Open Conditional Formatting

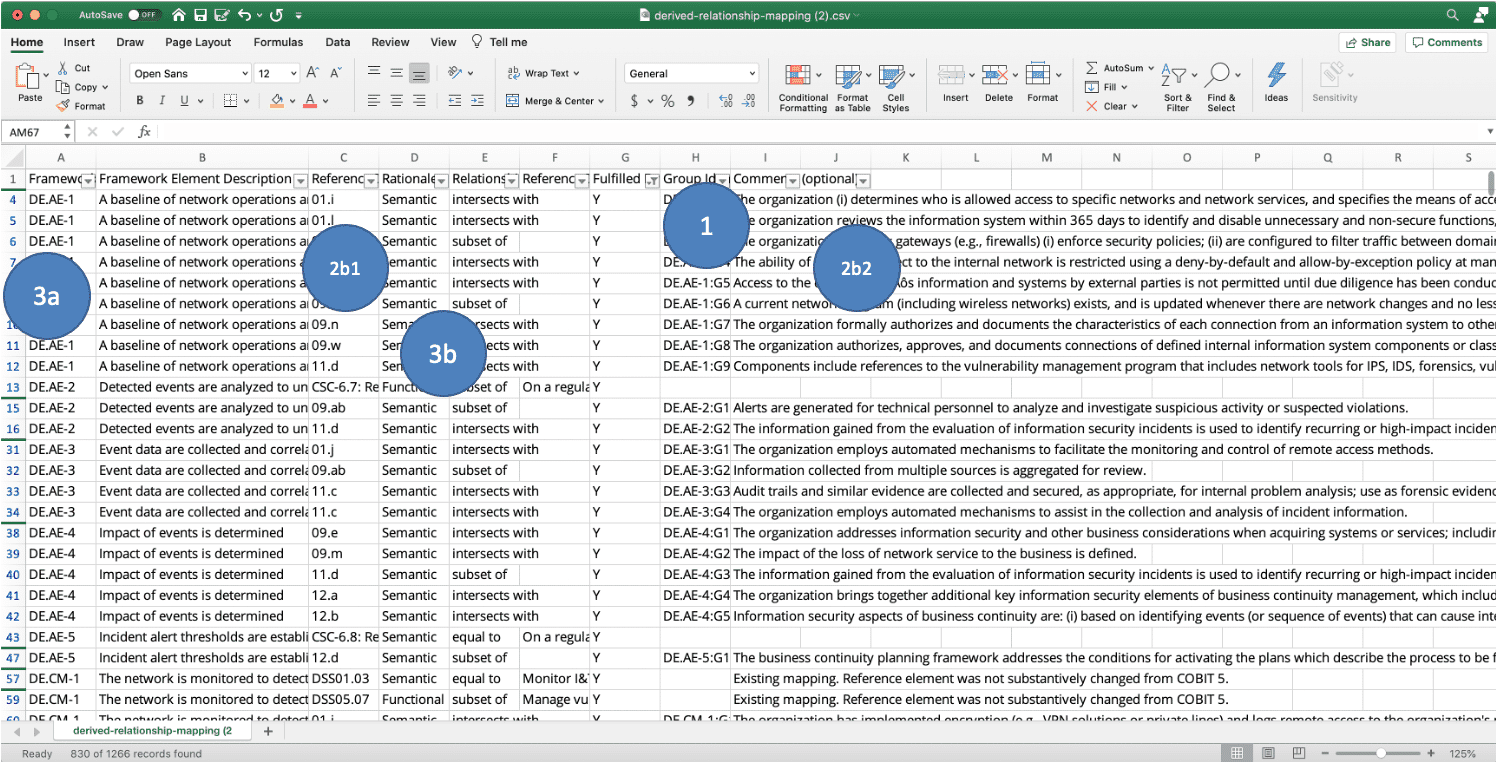[803, 88]
